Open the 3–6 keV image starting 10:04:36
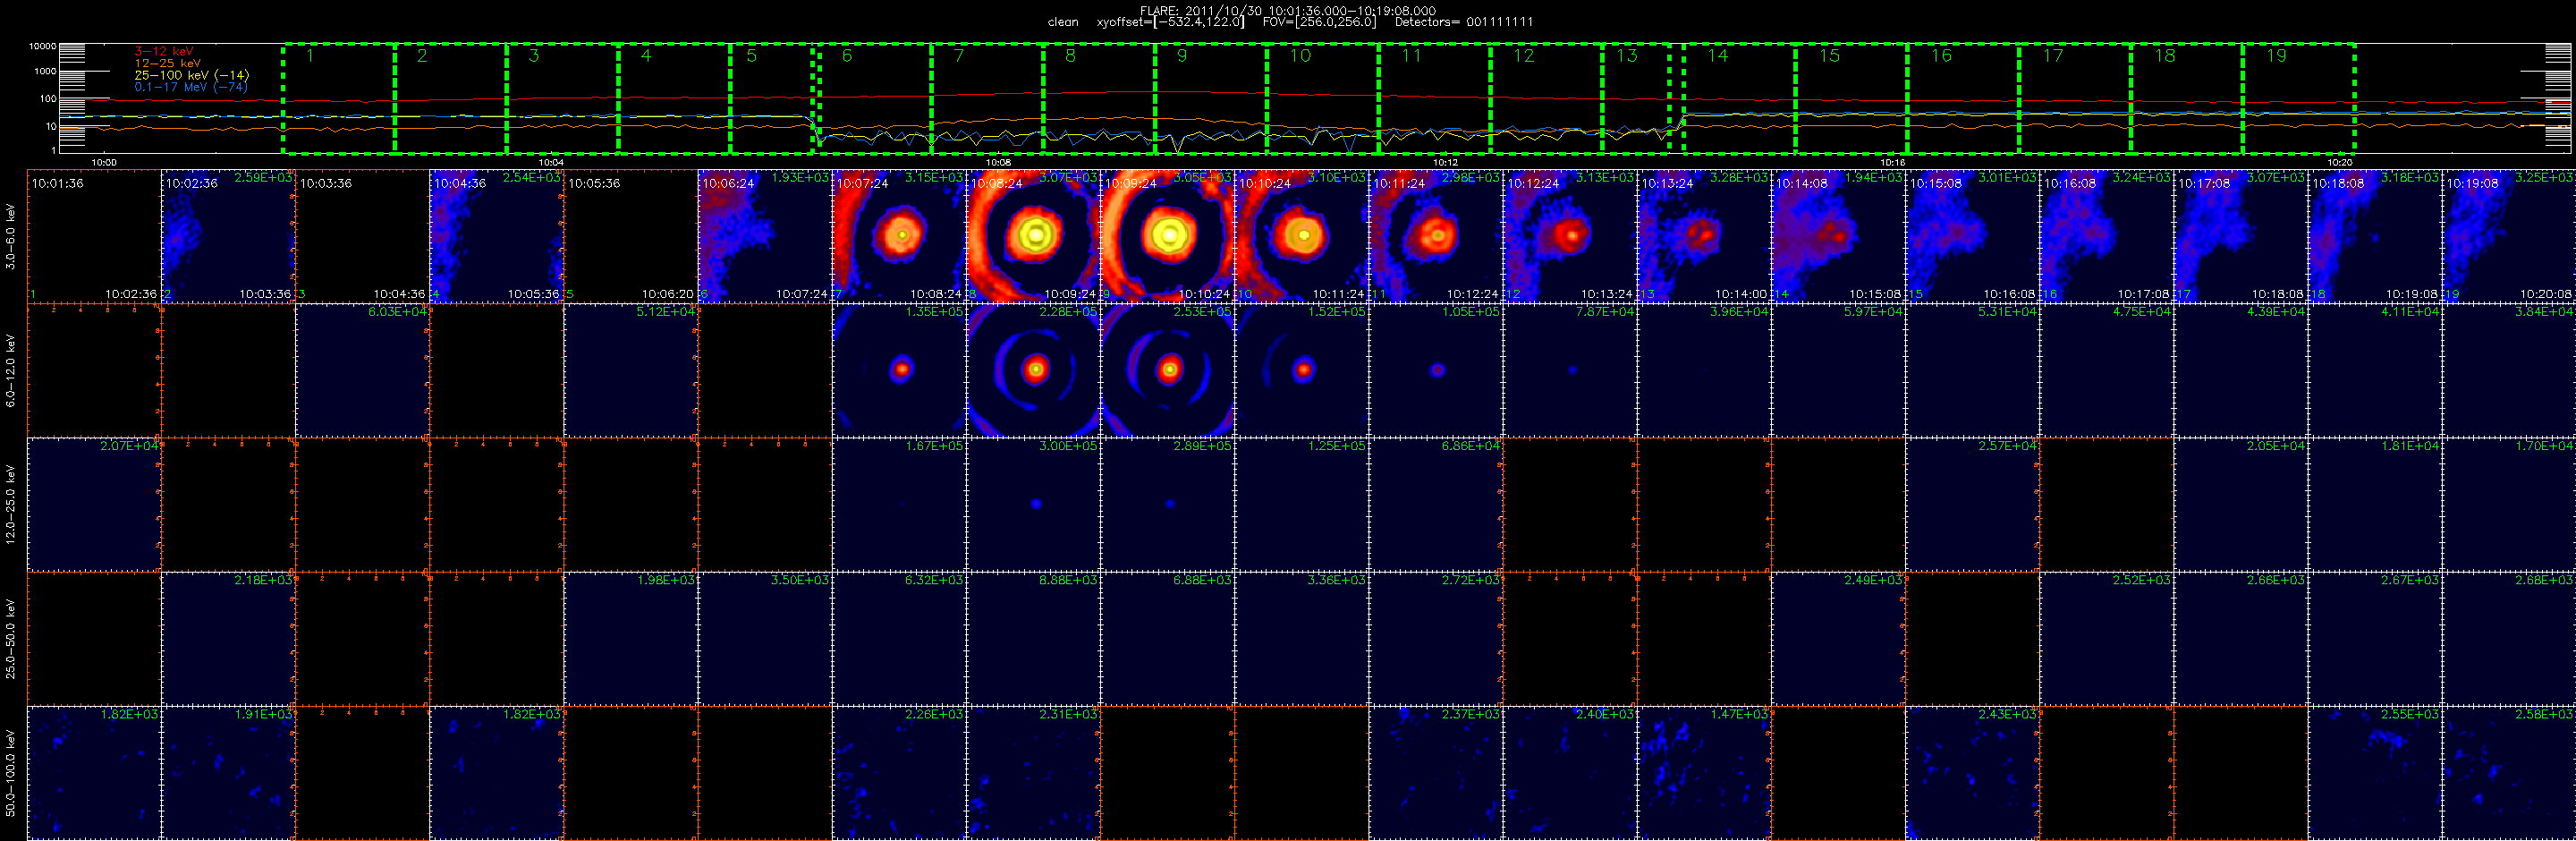 (496, 236)
